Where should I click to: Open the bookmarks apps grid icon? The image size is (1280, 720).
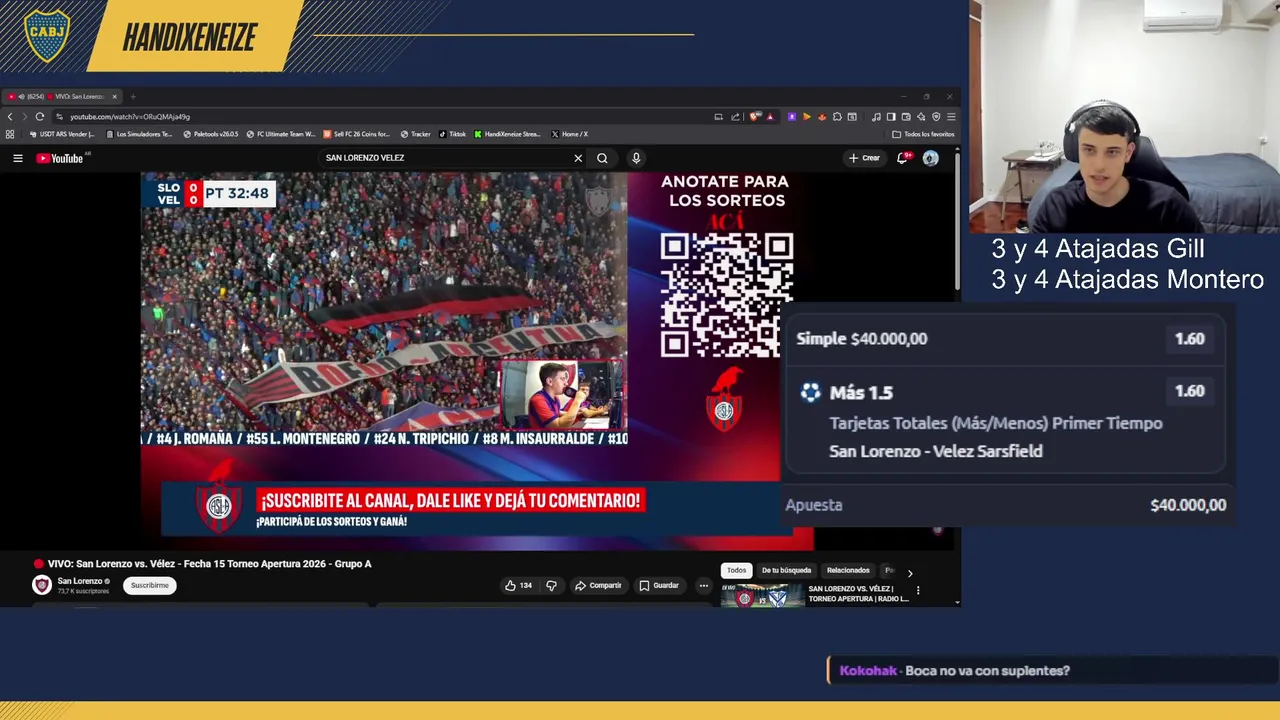tap(10, 134)
